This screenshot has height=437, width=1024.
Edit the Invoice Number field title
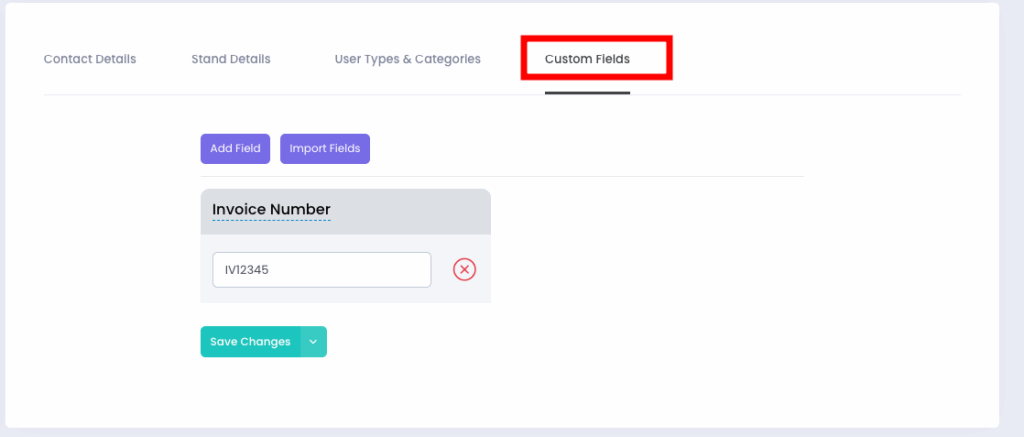(271, 209)
